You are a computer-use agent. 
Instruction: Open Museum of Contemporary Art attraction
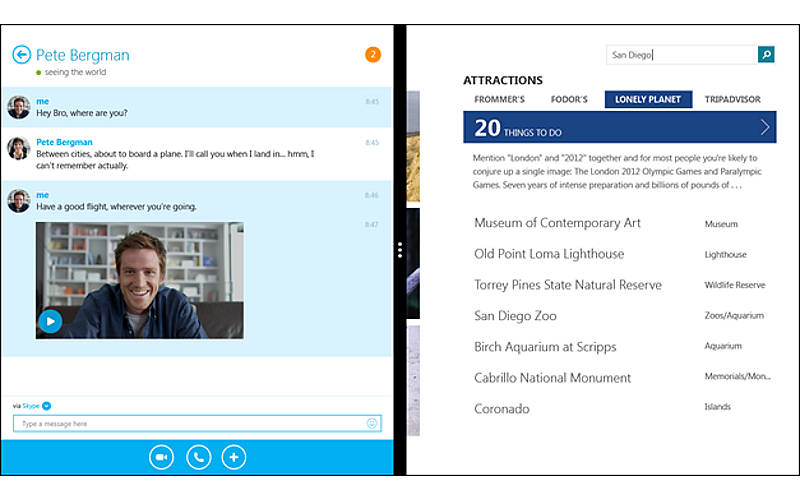pyautogui.click(x=557, y=223)
